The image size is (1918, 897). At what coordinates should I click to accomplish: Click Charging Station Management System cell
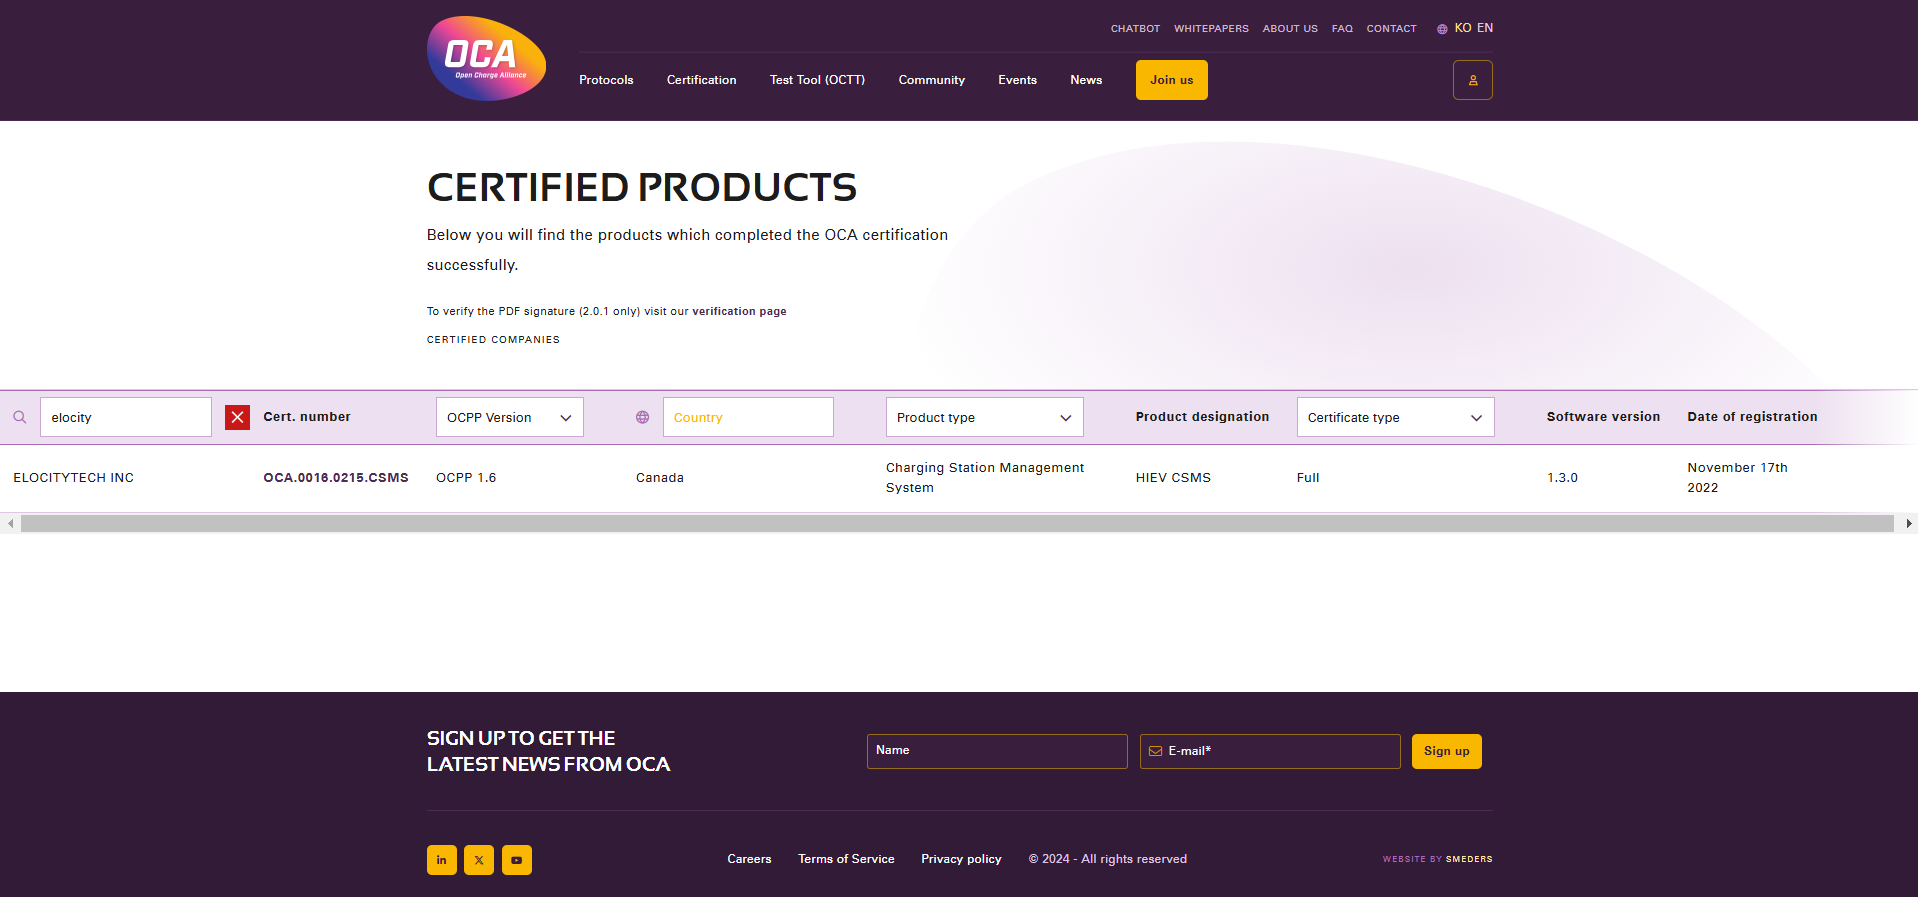[x=985, y=478]
